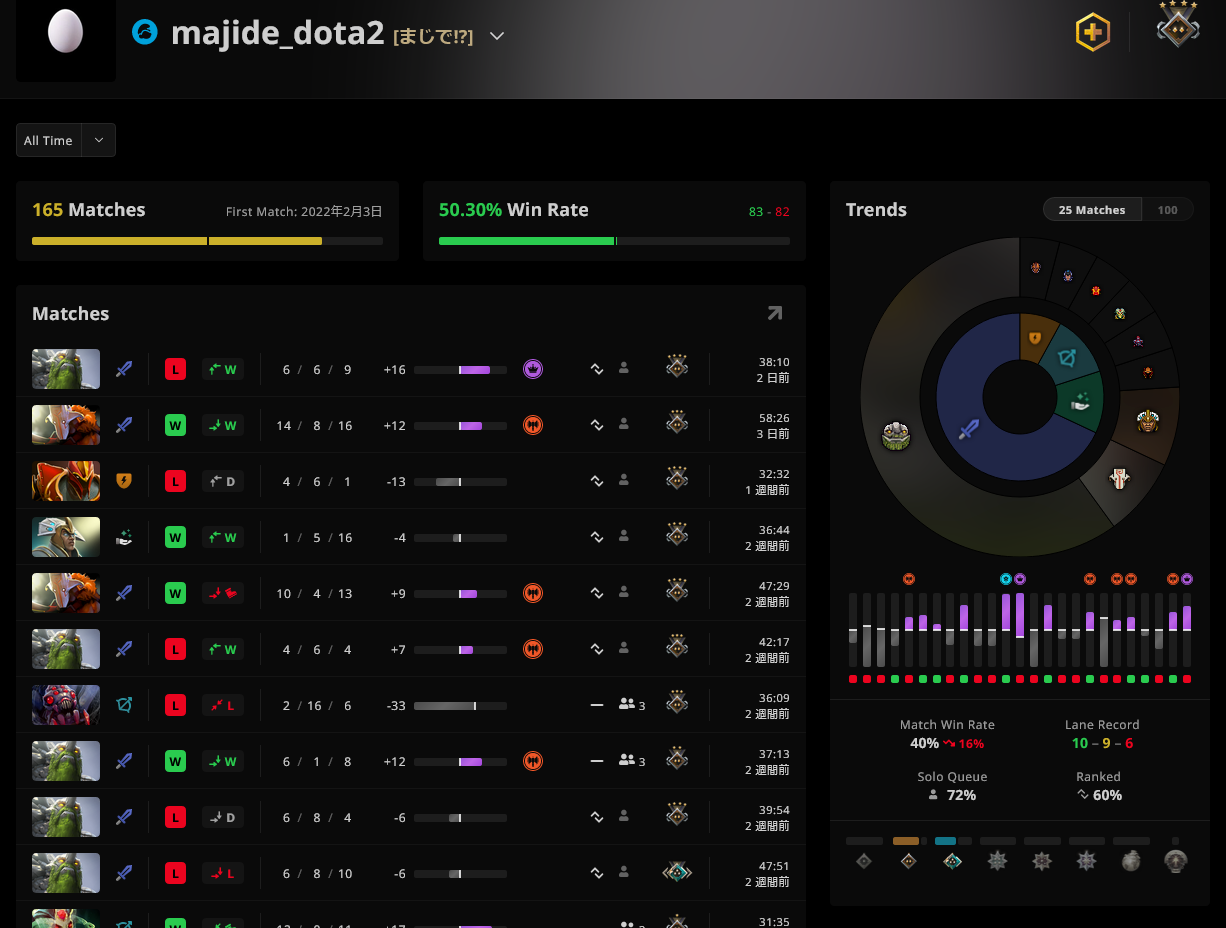The image size is (1226, 928).
Task: Select the sword role segment in the Trends donut
Action: (967, 429)
